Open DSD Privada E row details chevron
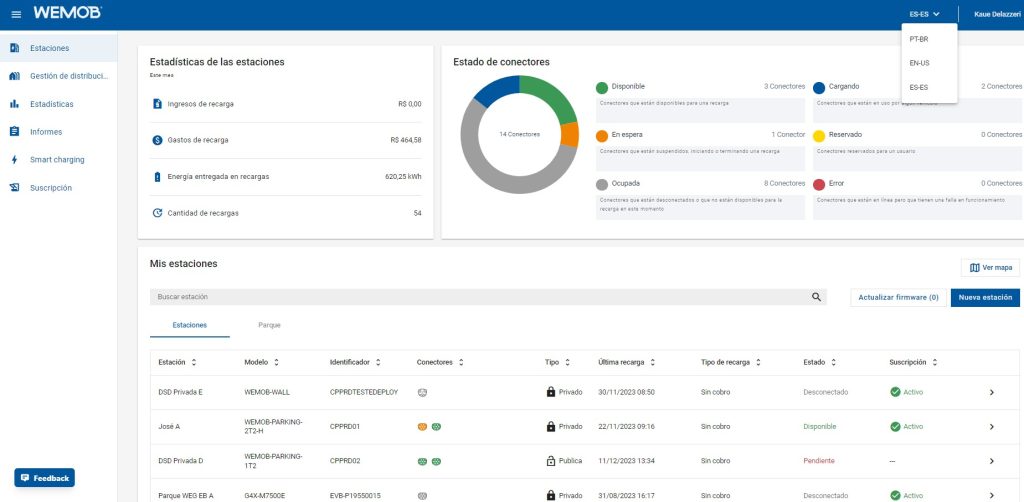The image size is (1024, 502). coord(991,392)
